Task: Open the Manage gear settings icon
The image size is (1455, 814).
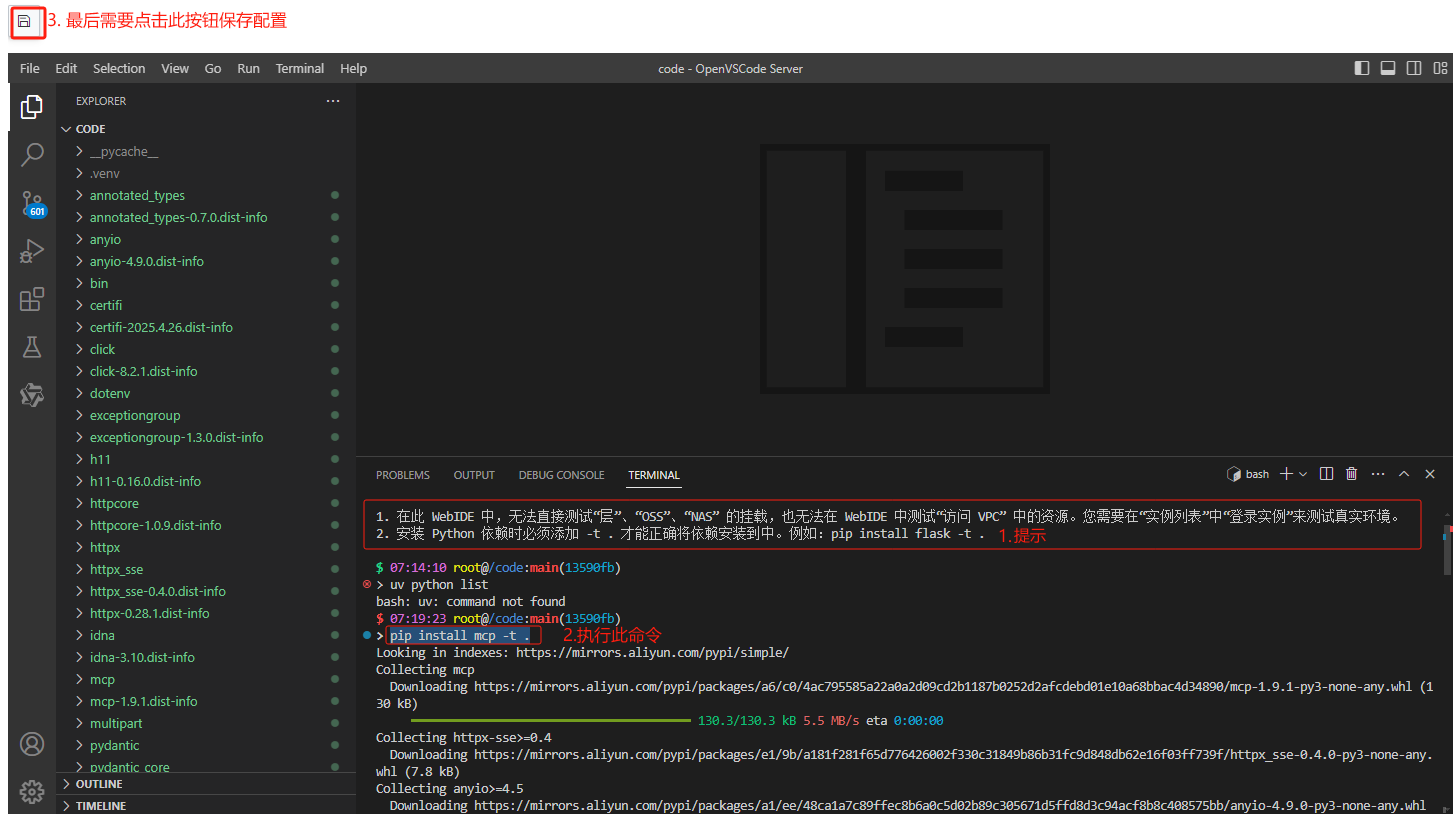Action: 32,791
